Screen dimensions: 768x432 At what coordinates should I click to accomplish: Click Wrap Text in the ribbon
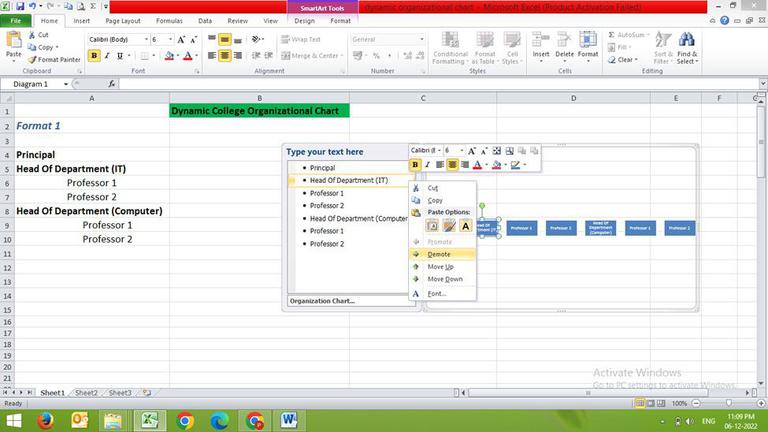tap(301, 39)
